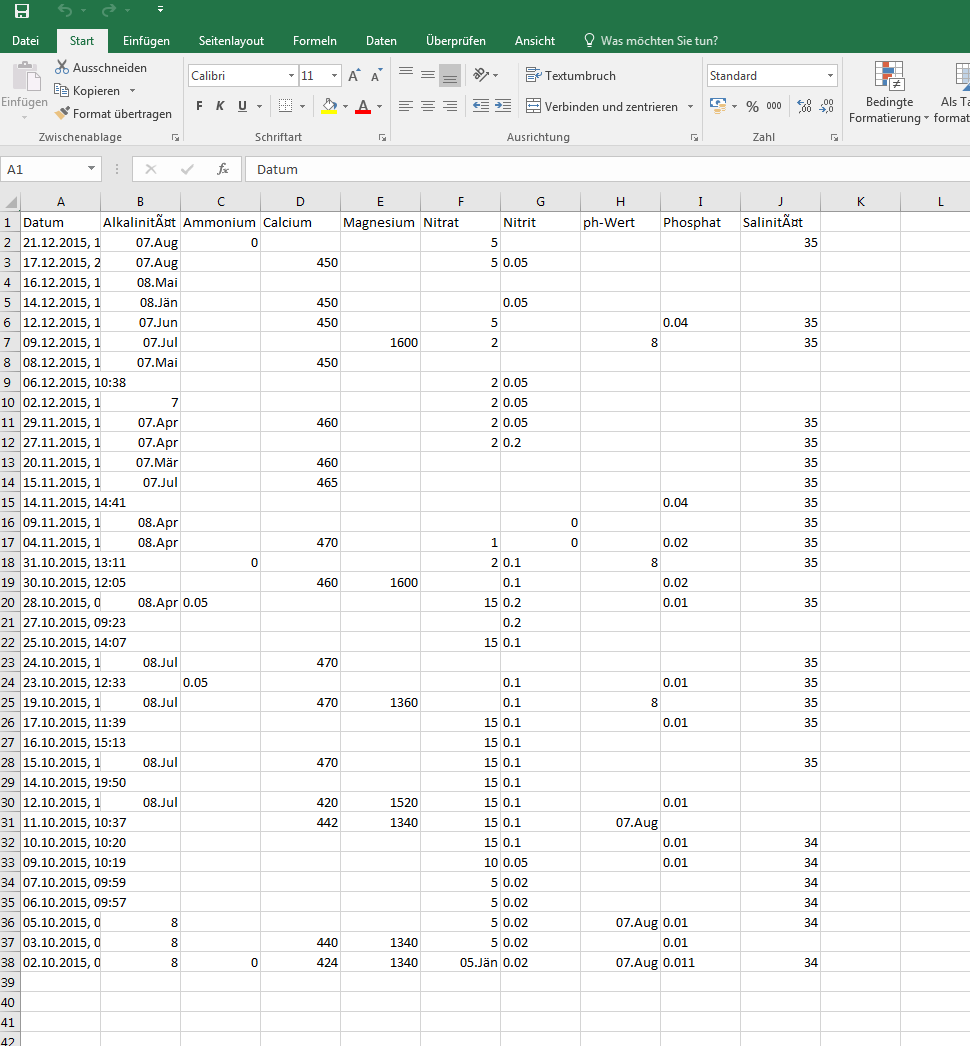This screenshot has width=970, height=1046.
Task: Click the Format übertragen paintbrush icon
Action: point(63,114)
